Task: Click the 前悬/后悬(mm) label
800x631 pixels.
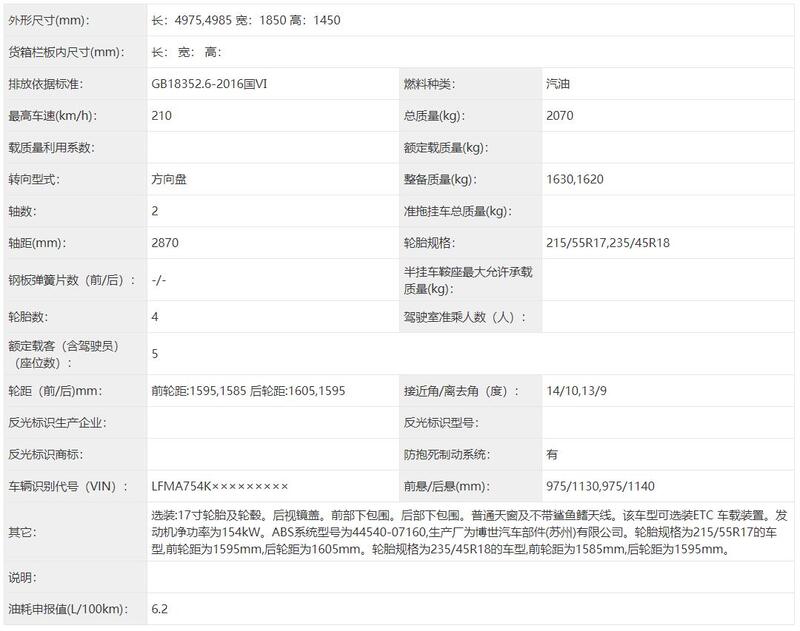Action: (447, 487)
